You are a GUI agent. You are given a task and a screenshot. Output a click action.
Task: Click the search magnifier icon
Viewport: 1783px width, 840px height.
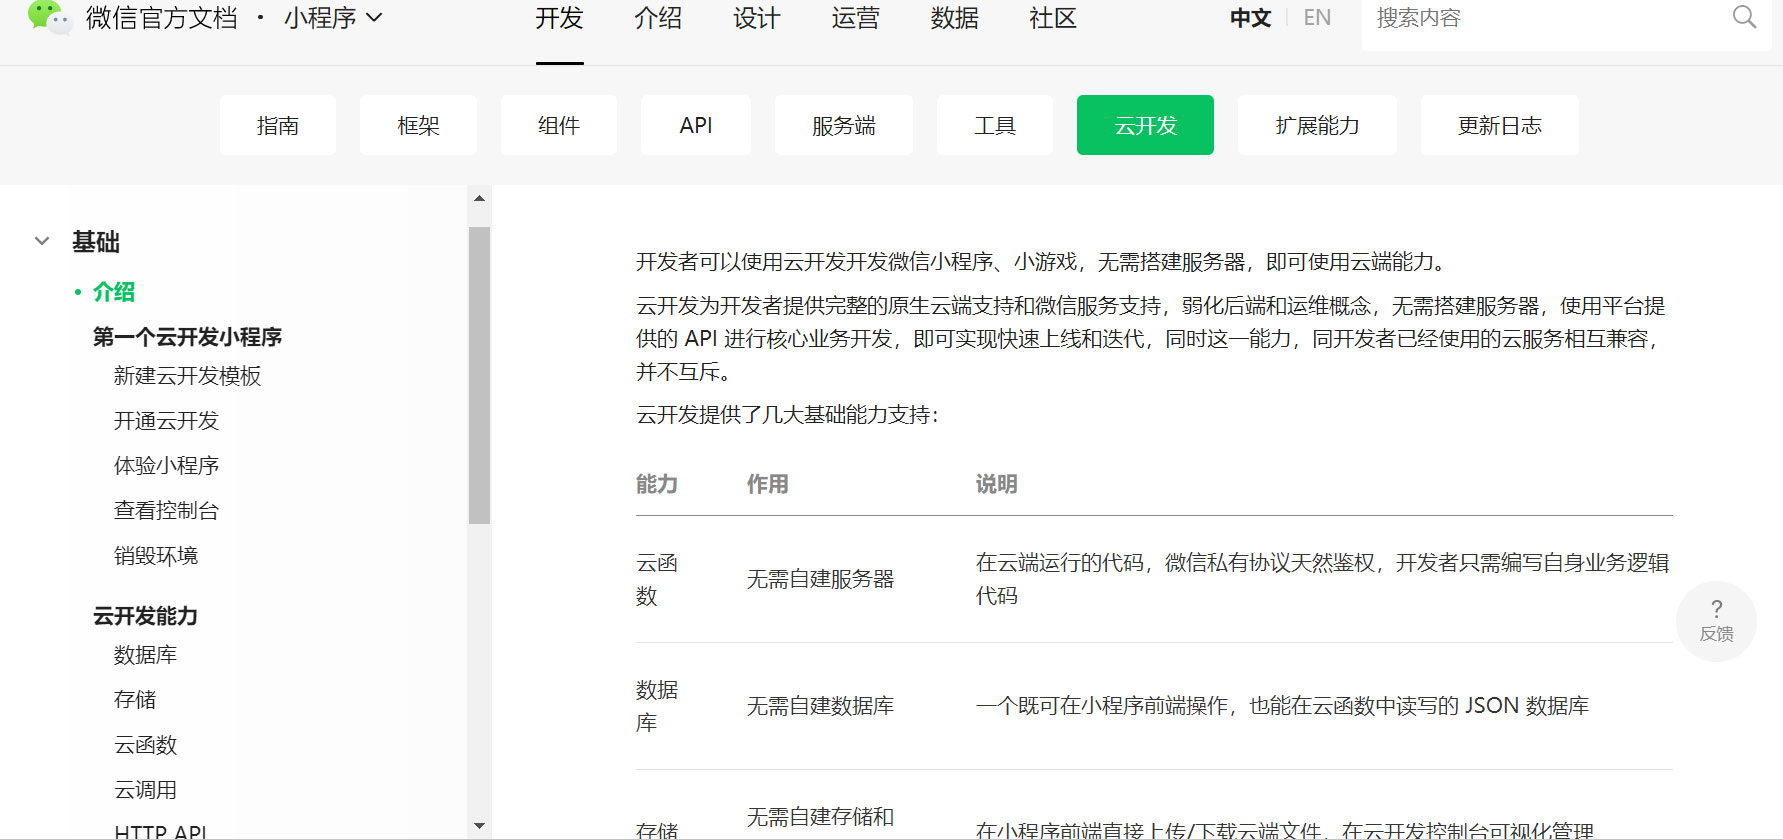(x=1744, y=17)
